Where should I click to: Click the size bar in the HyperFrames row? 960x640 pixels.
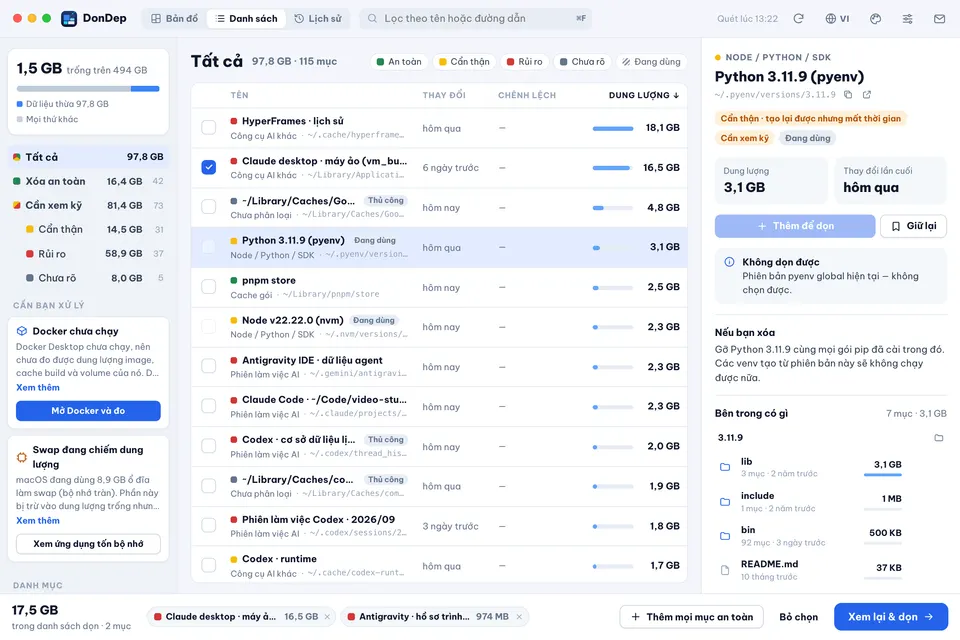(613, 128)
